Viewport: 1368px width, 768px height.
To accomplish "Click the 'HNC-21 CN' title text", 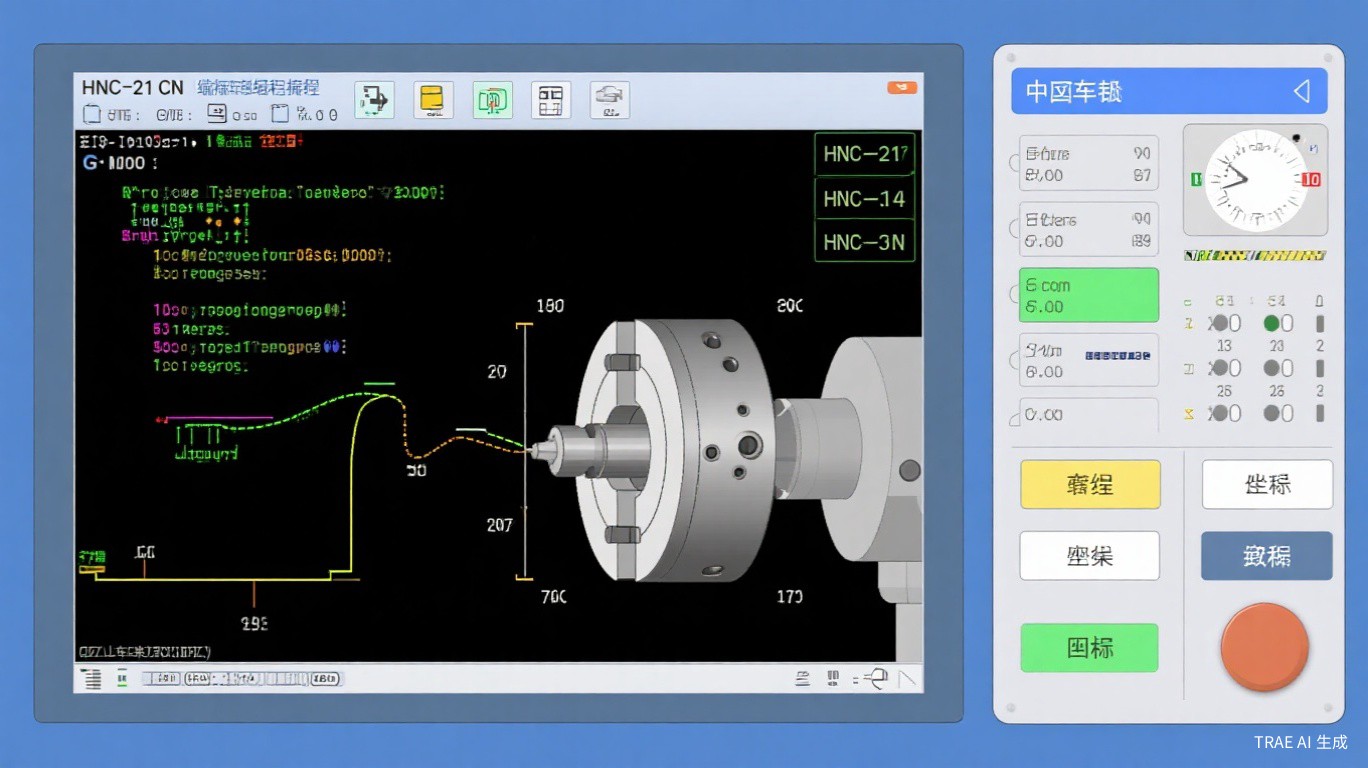I will coord(133,88).
